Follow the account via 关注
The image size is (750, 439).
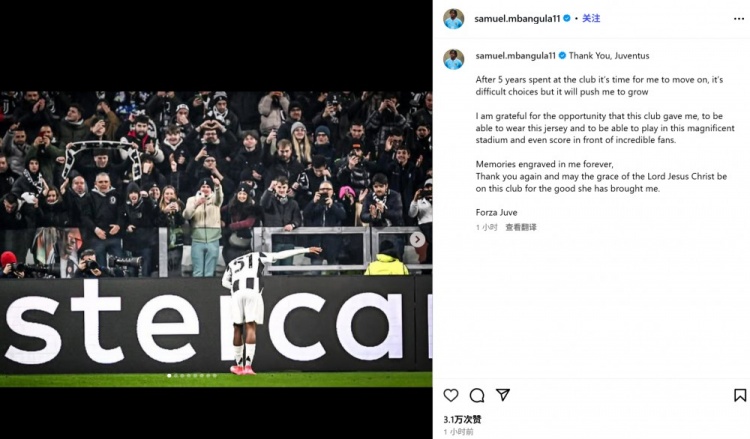[592, 18]
